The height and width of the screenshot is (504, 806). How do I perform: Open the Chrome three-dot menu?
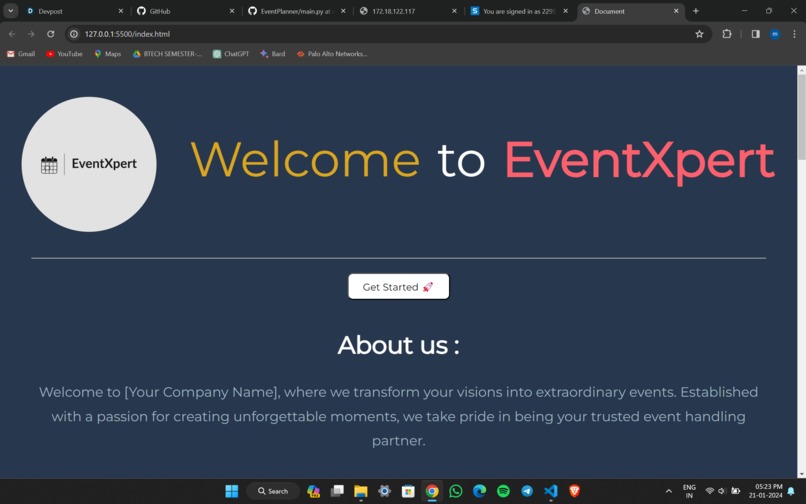coord(794,34)
